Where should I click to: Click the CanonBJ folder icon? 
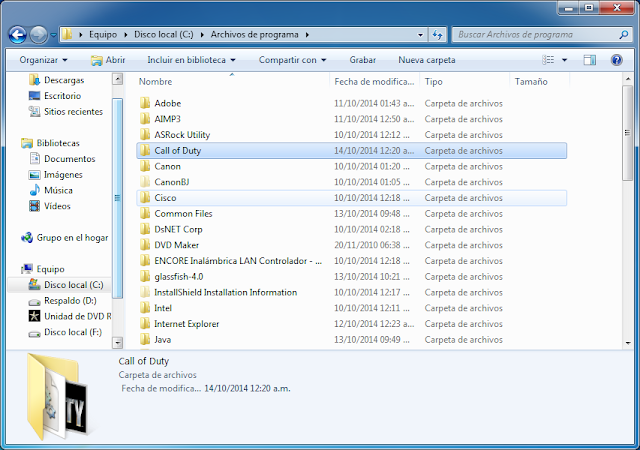coord(145,182)
